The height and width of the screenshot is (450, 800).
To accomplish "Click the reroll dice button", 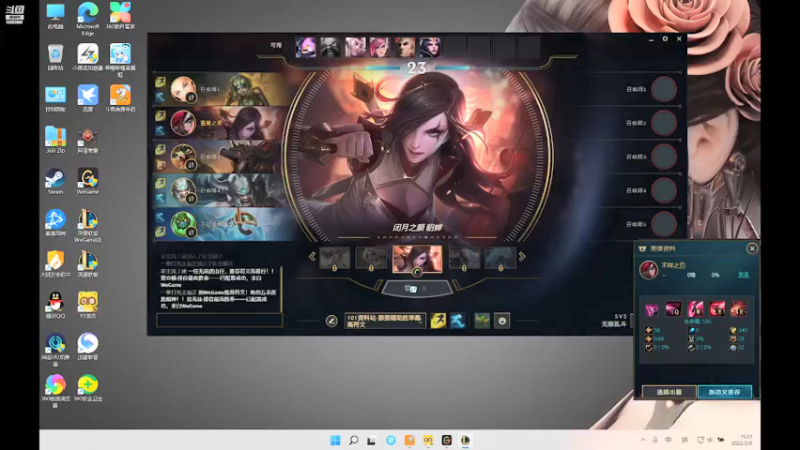I will [x=416, y=289].
